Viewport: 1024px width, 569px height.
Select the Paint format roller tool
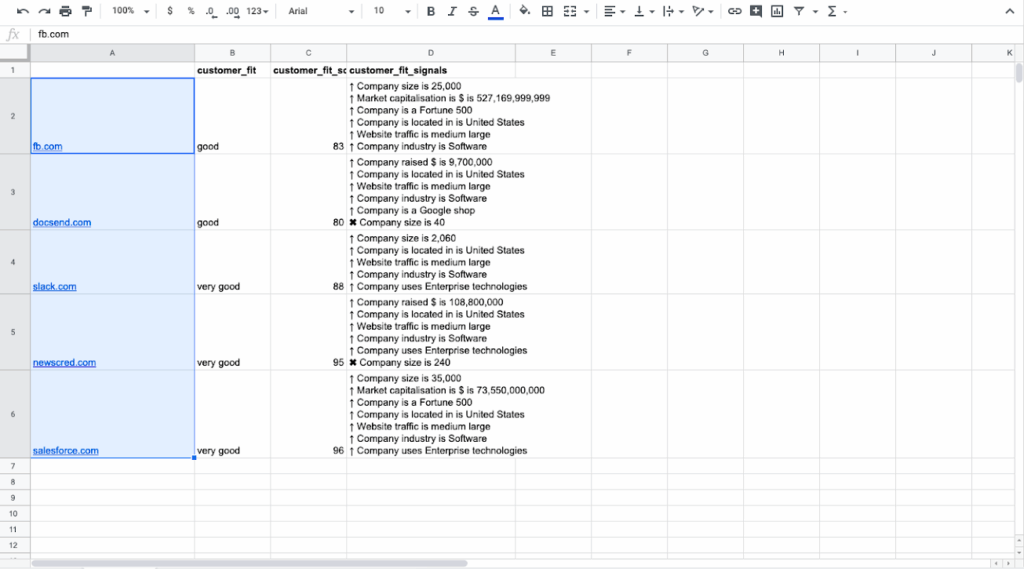tap(87, 11)
